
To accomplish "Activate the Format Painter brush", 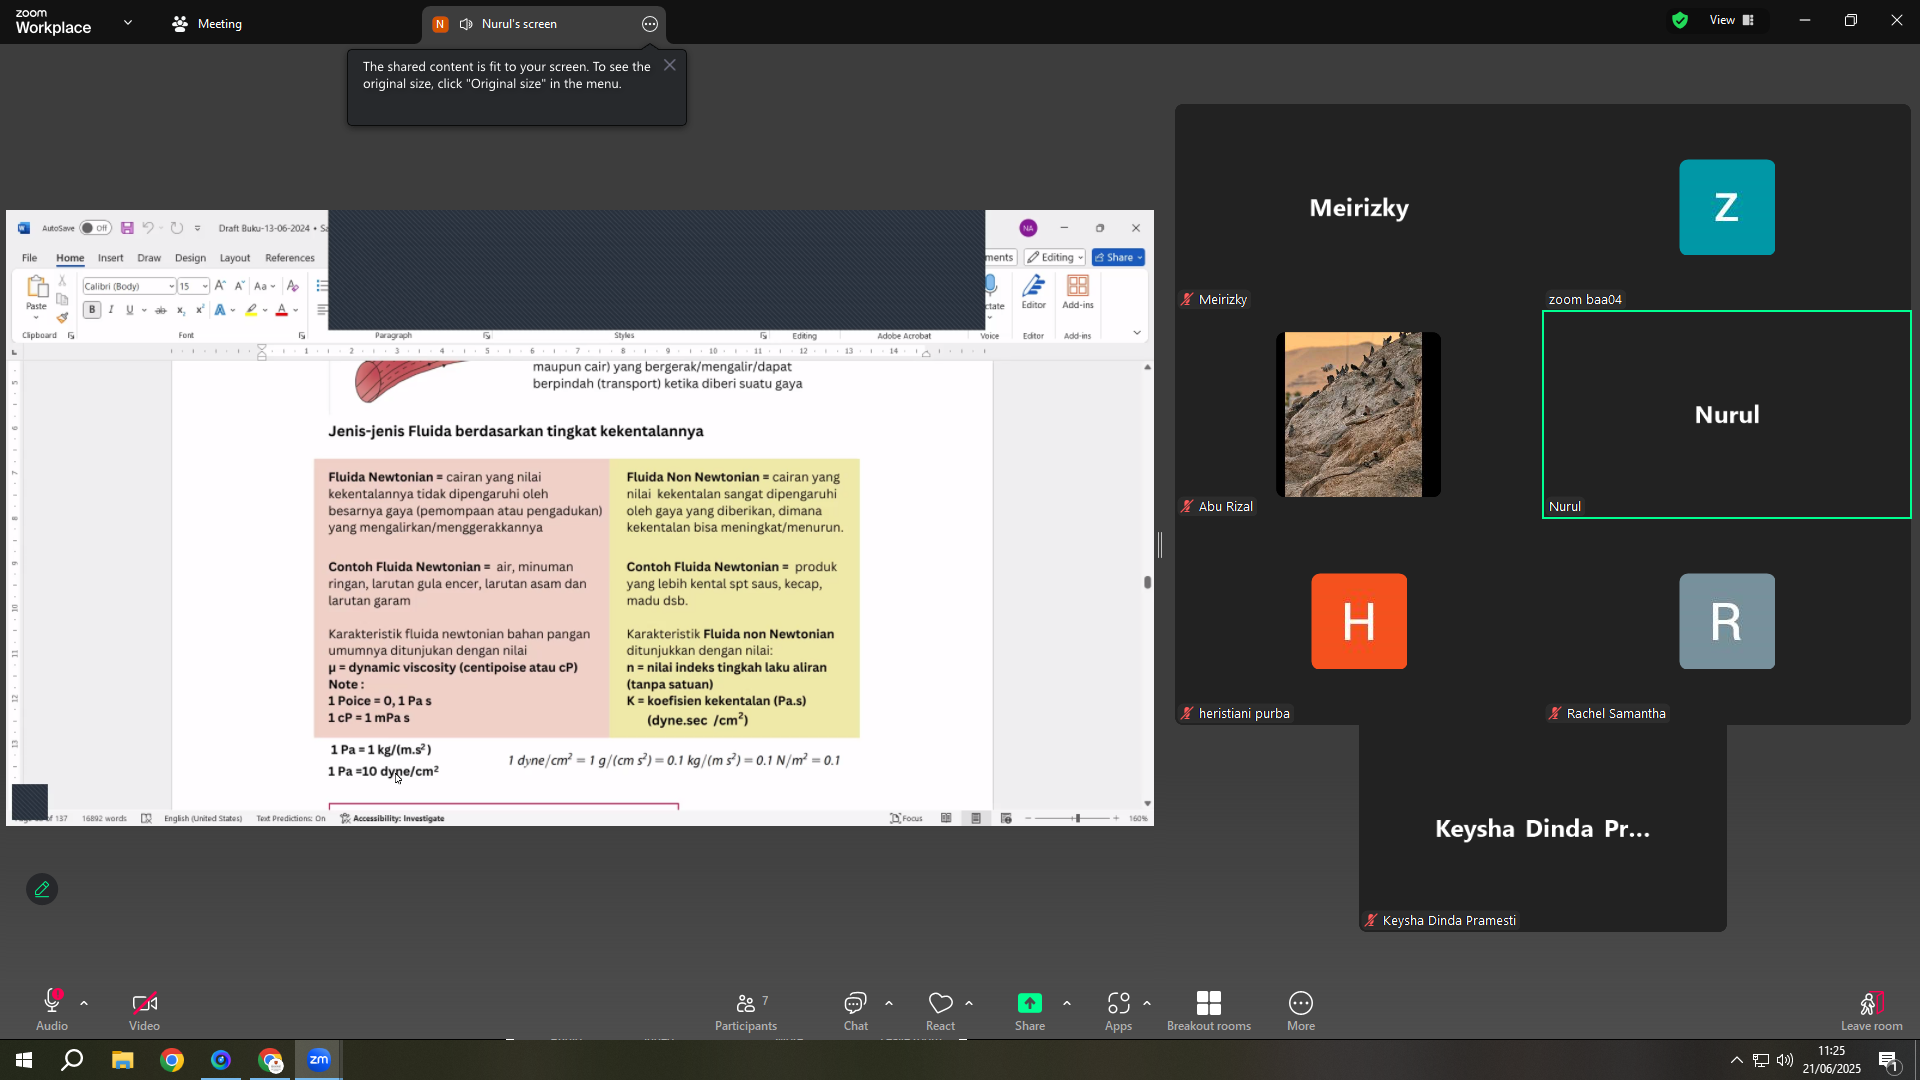I will 62,318.
